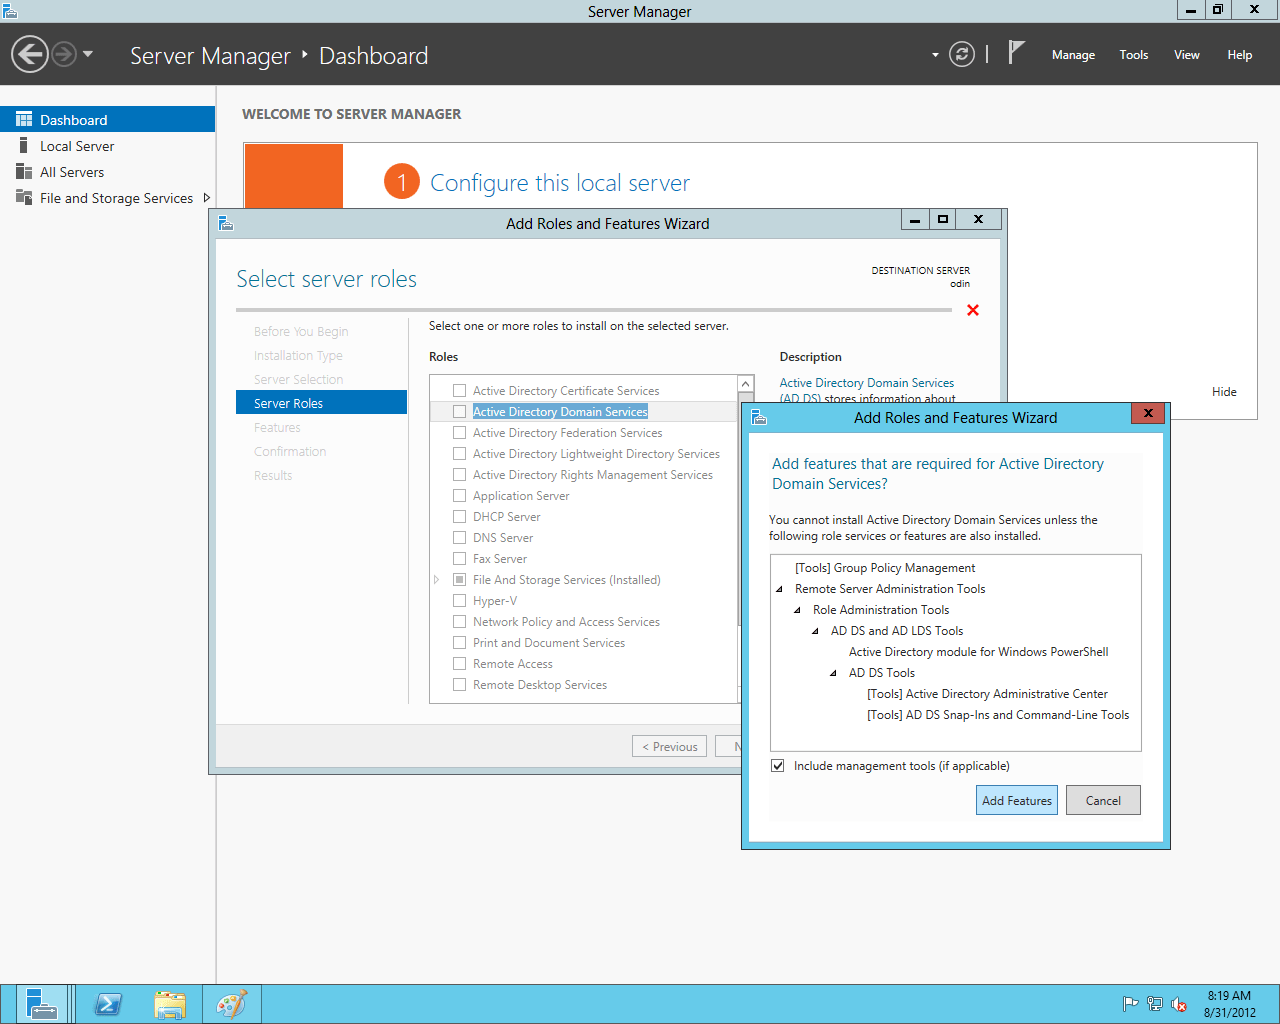Click the Server Manager refresh icon
This screenshot has width=1280, height=1024.
[961, 55]
